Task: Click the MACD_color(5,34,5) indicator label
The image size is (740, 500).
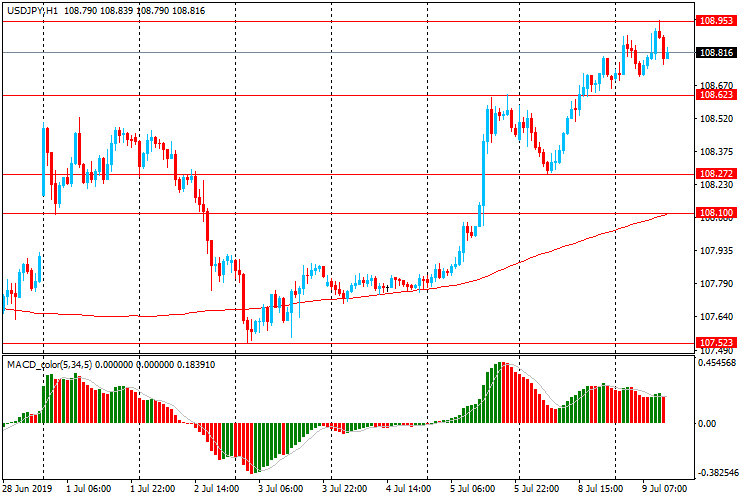Action: pyautogui.click(x=50, y=364)
